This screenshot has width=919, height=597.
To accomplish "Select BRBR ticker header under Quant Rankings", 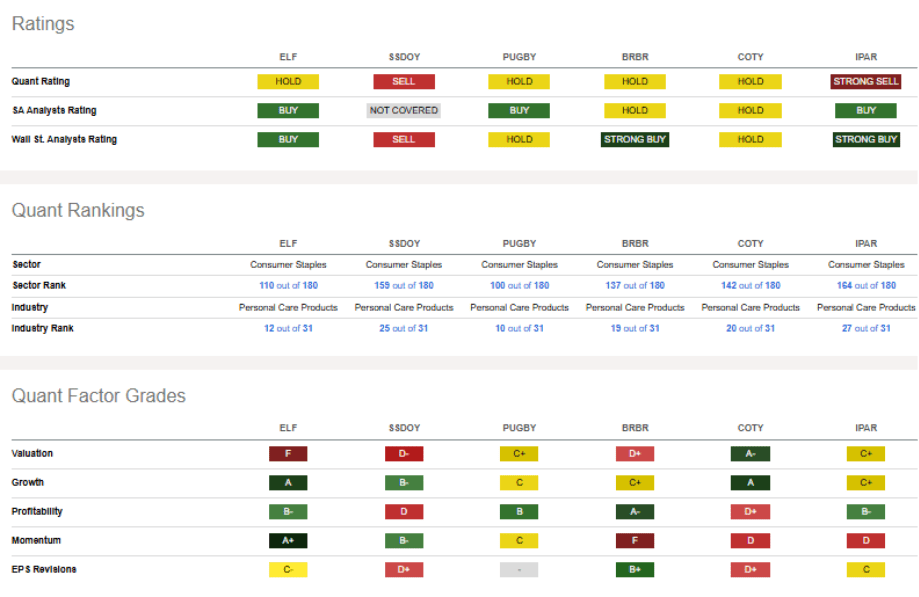I will [635, 243].
